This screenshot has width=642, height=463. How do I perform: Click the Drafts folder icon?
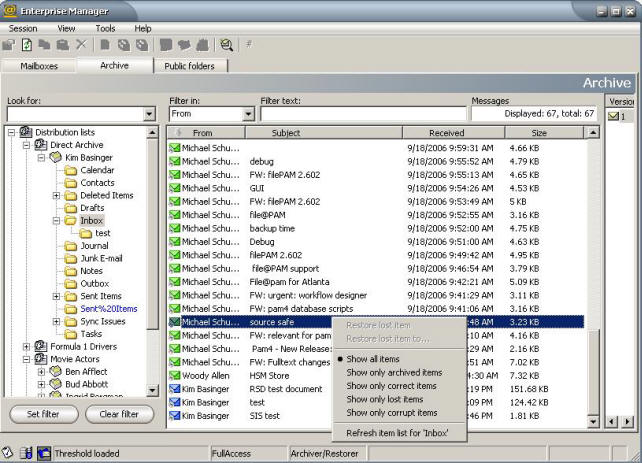click(71, 208)
